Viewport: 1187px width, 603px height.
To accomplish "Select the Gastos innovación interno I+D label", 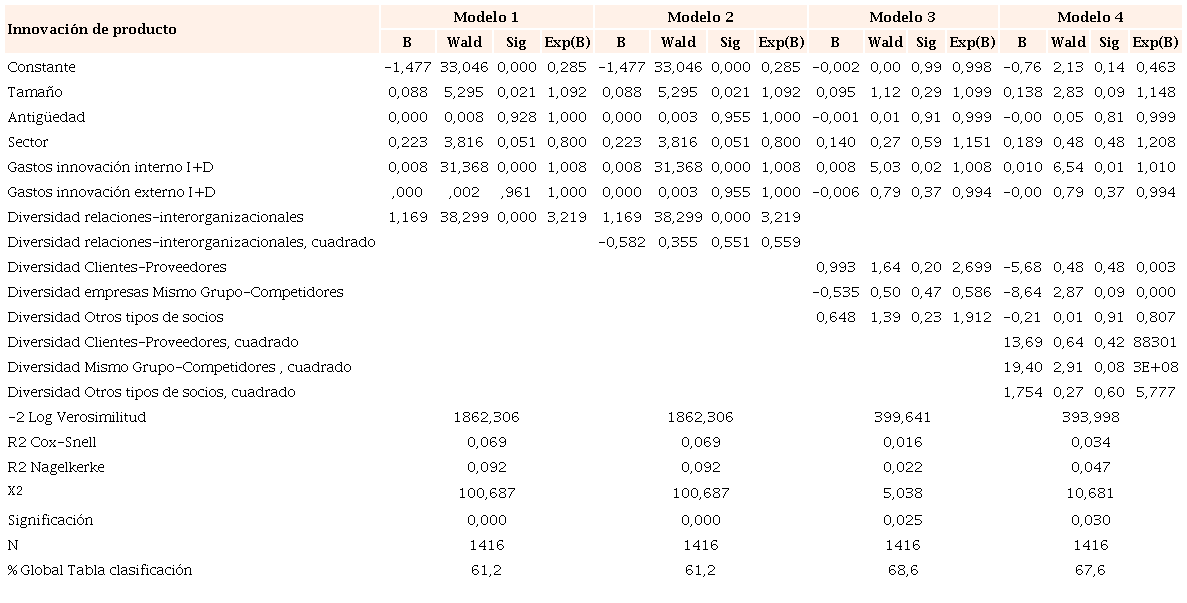I will [111, 167].
